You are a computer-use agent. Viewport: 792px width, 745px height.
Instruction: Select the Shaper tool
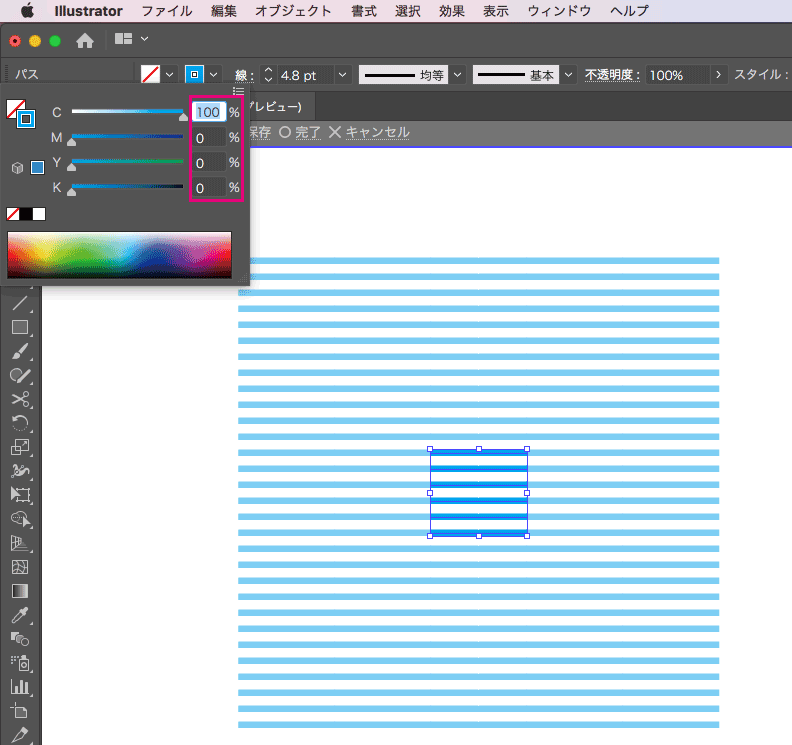(x=20, y=375)
